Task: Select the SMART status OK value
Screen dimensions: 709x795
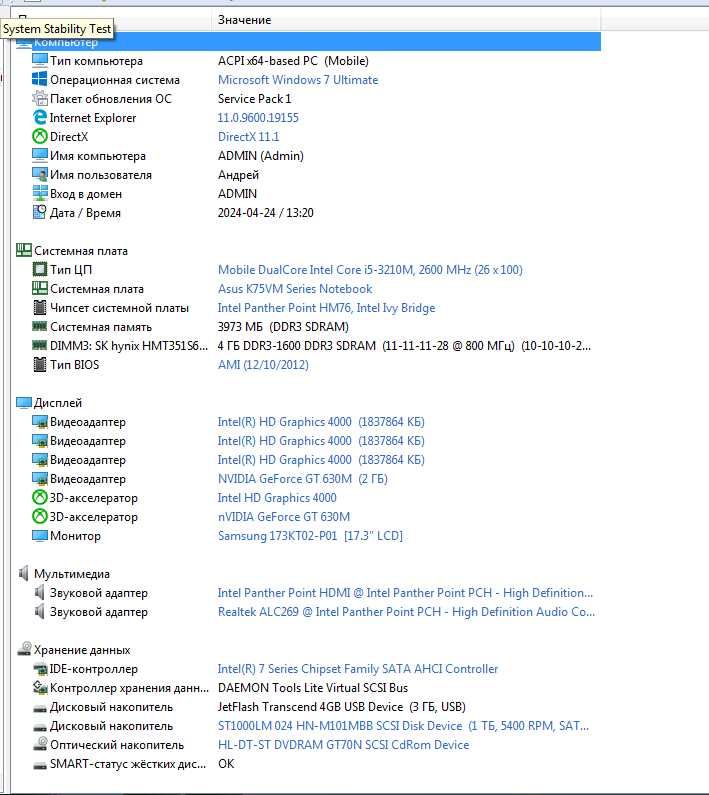Action: [x=226, y=764]
